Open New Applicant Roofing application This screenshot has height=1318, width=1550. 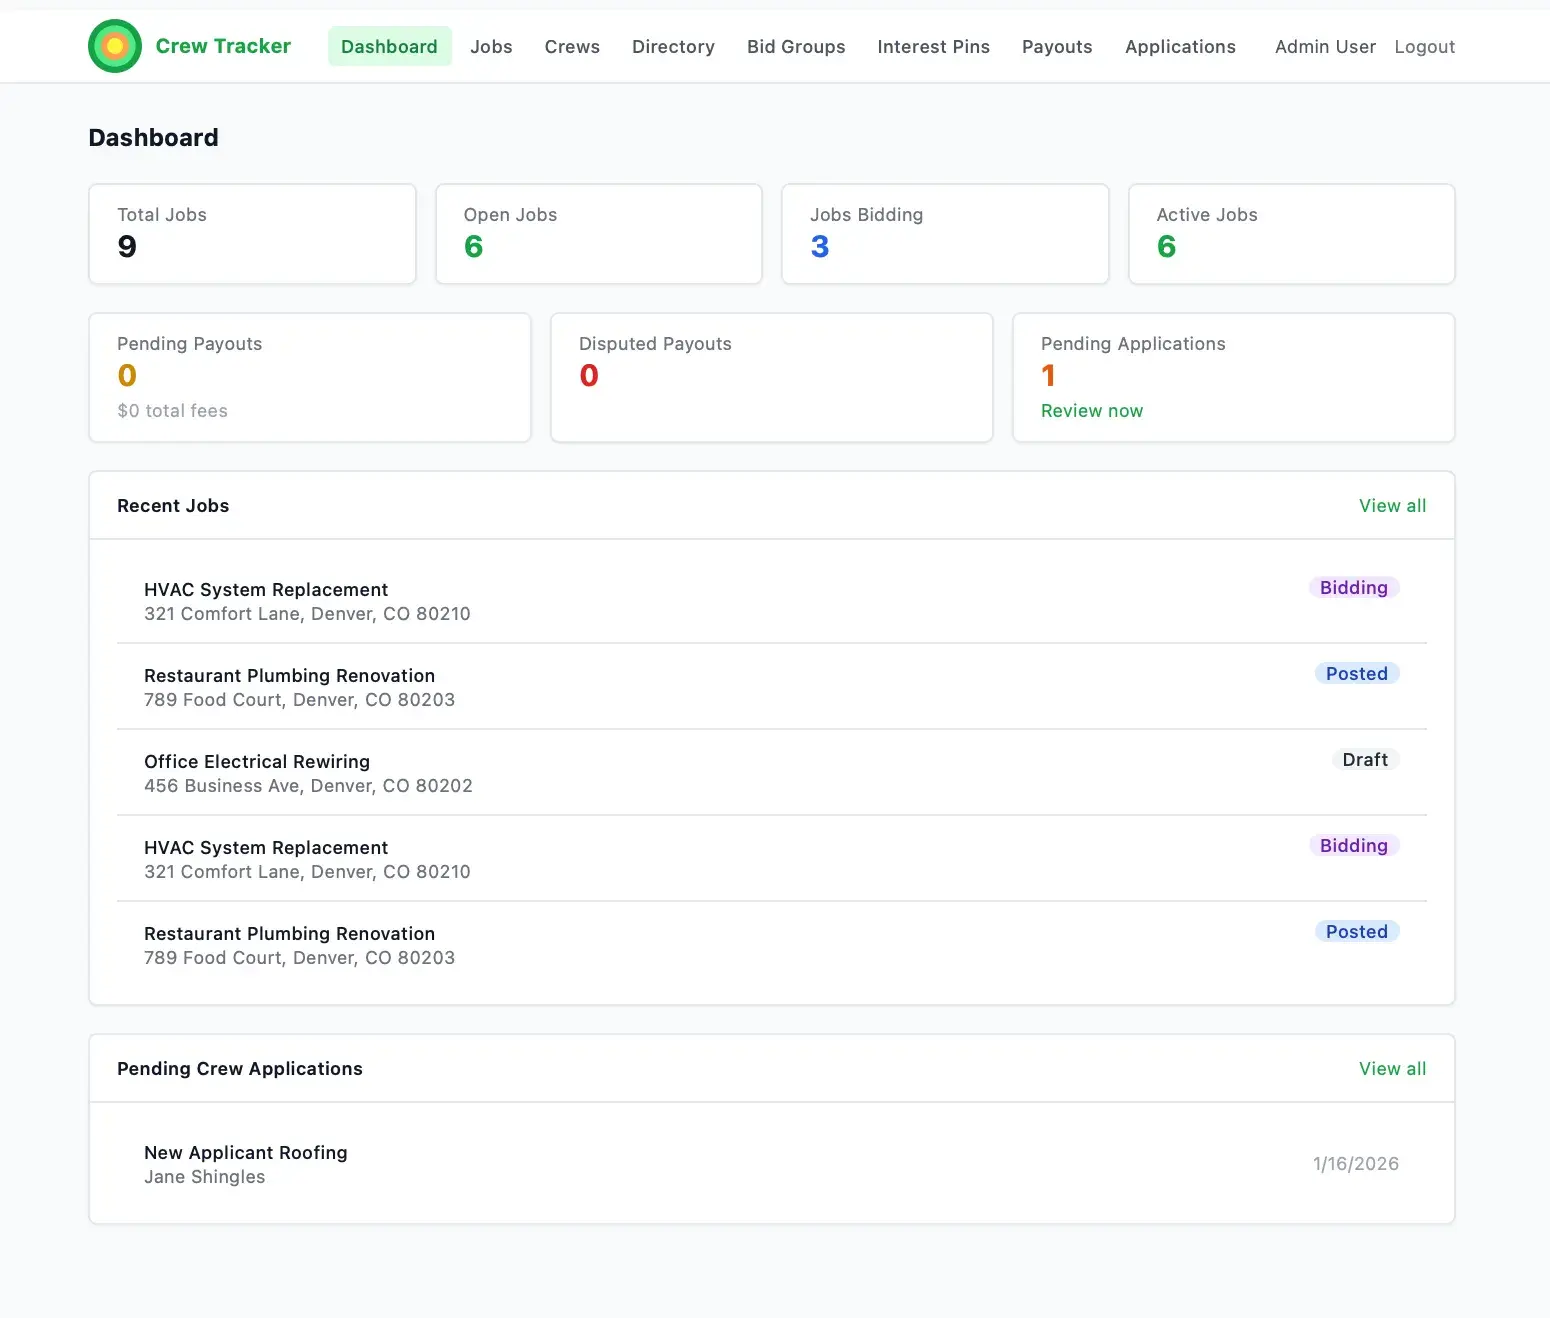[772, 1164]
